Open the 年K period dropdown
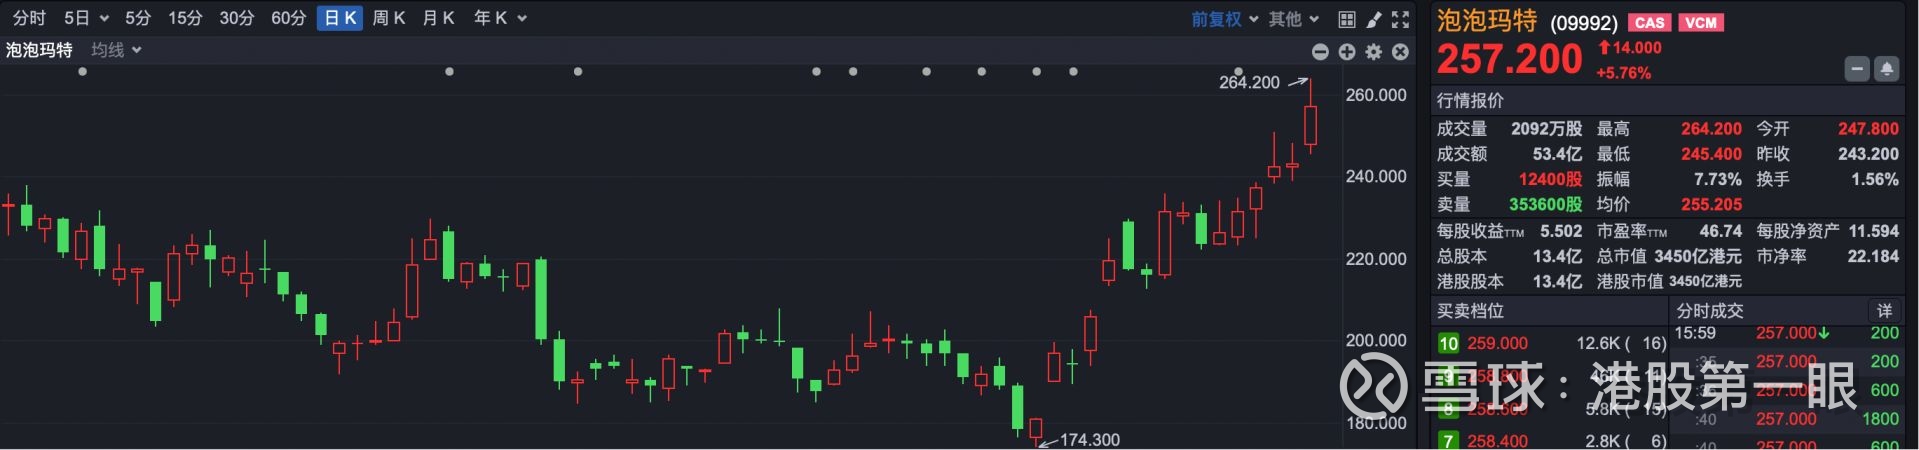 pos(500,18)
